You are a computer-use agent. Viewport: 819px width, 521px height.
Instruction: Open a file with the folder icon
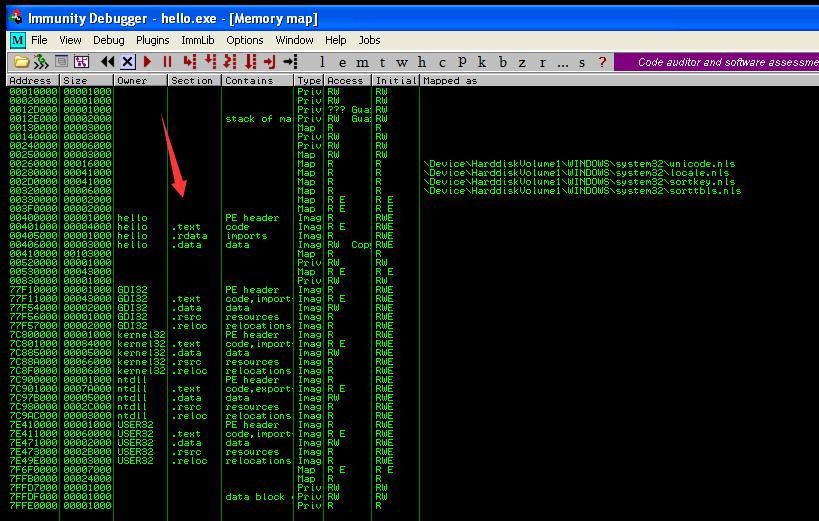click(21, 62)
